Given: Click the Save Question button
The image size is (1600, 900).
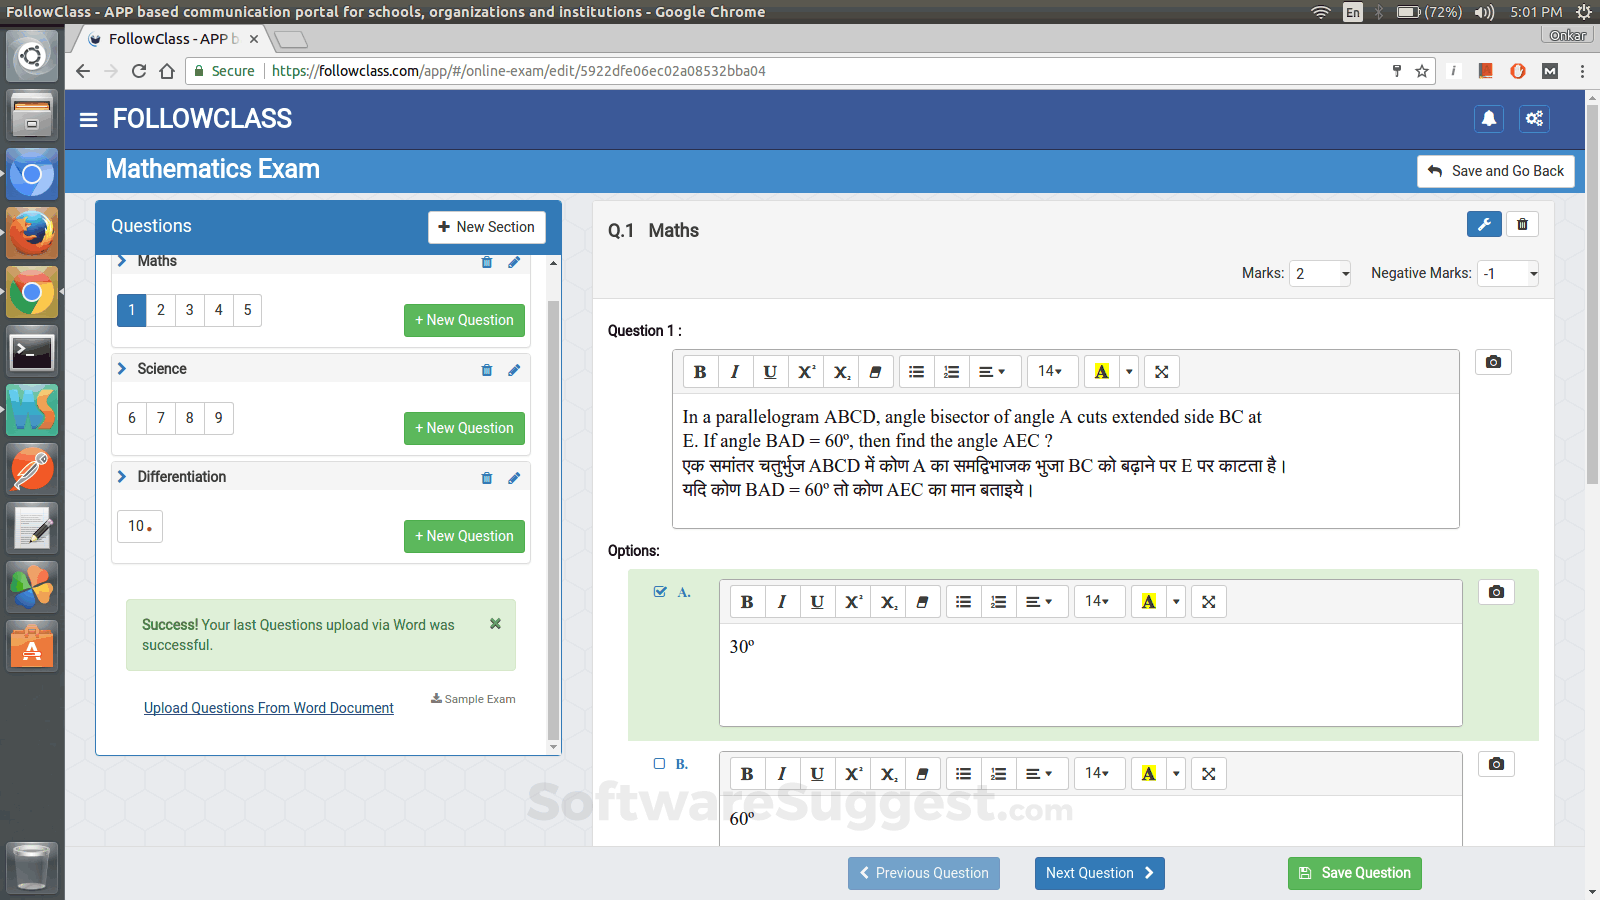Looking at the screenshot, I should 1355,873.
